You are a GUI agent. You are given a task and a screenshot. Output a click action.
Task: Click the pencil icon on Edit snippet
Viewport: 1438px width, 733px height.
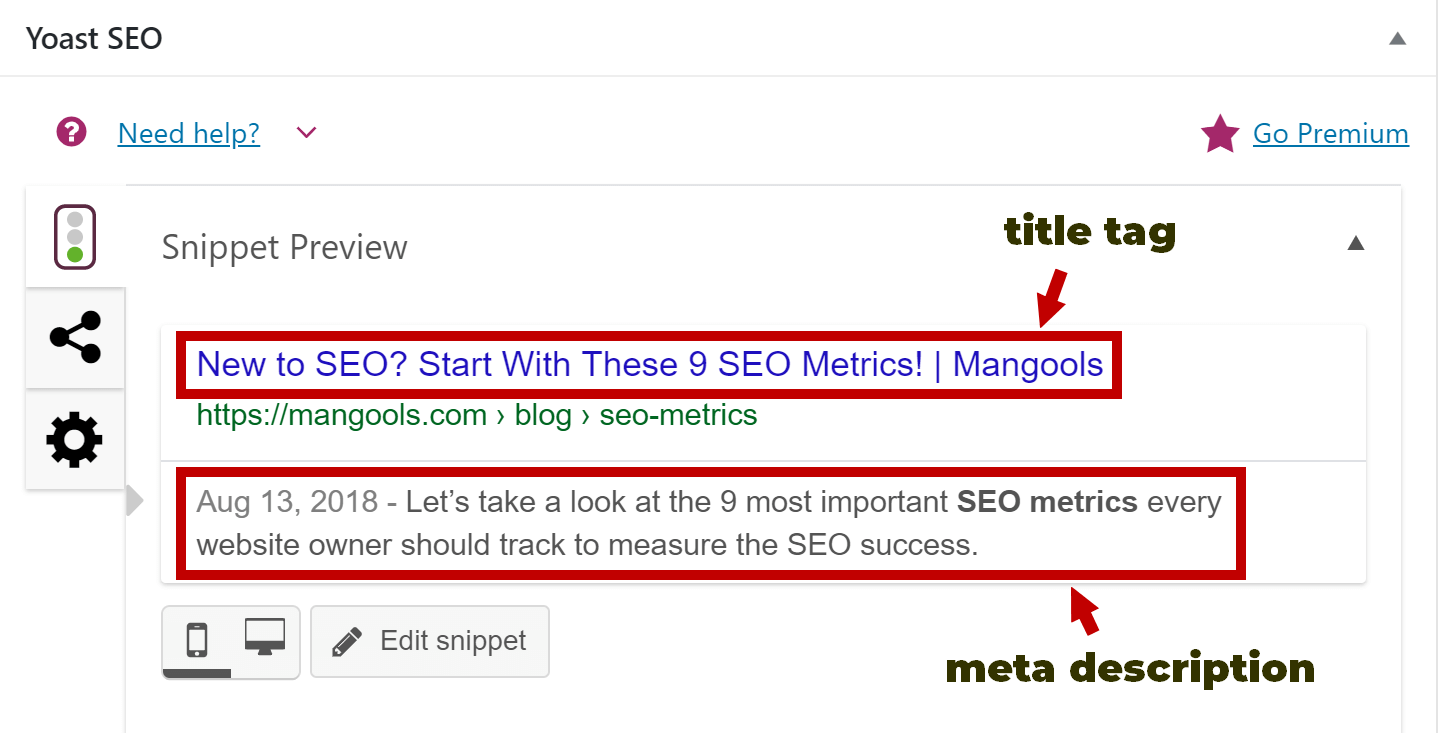pos(346,642)
